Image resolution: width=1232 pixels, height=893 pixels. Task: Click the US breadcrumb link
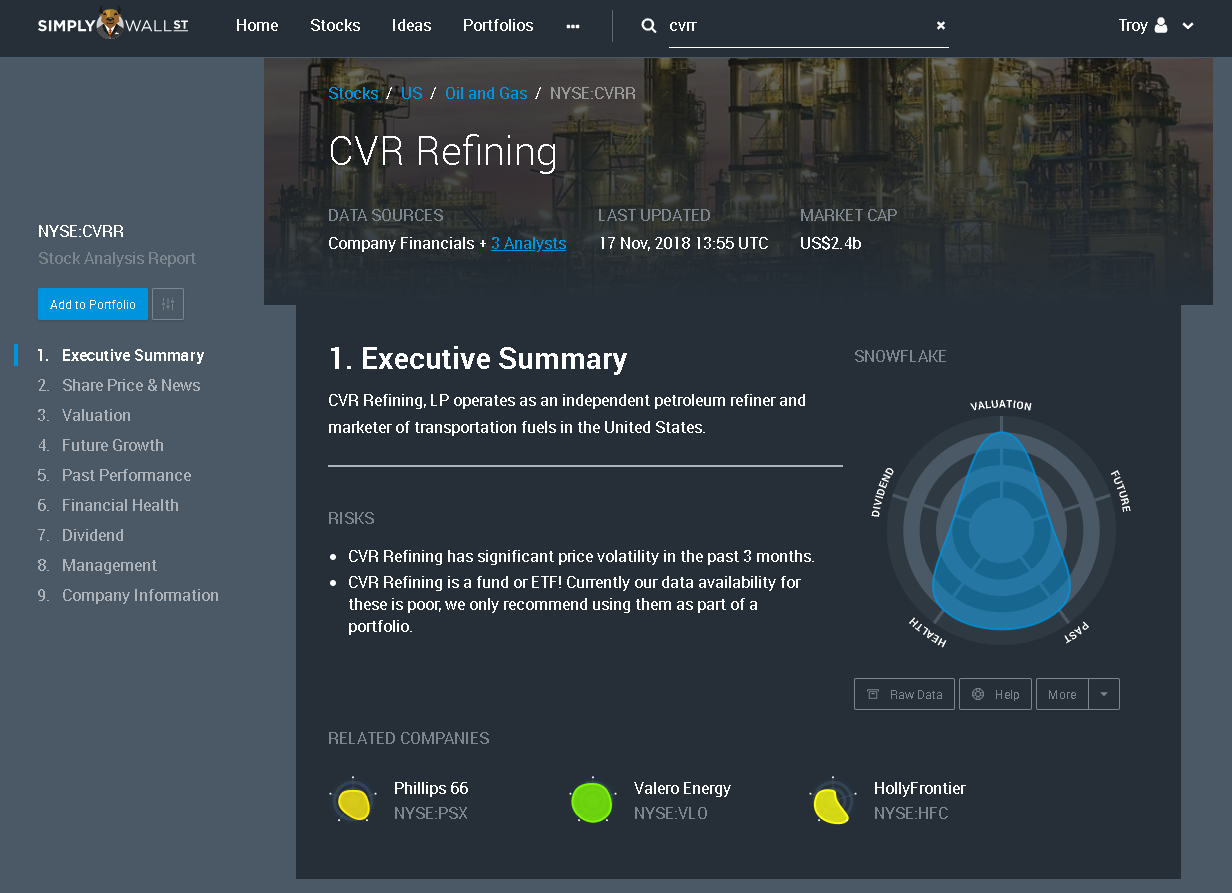pos(412,93)
